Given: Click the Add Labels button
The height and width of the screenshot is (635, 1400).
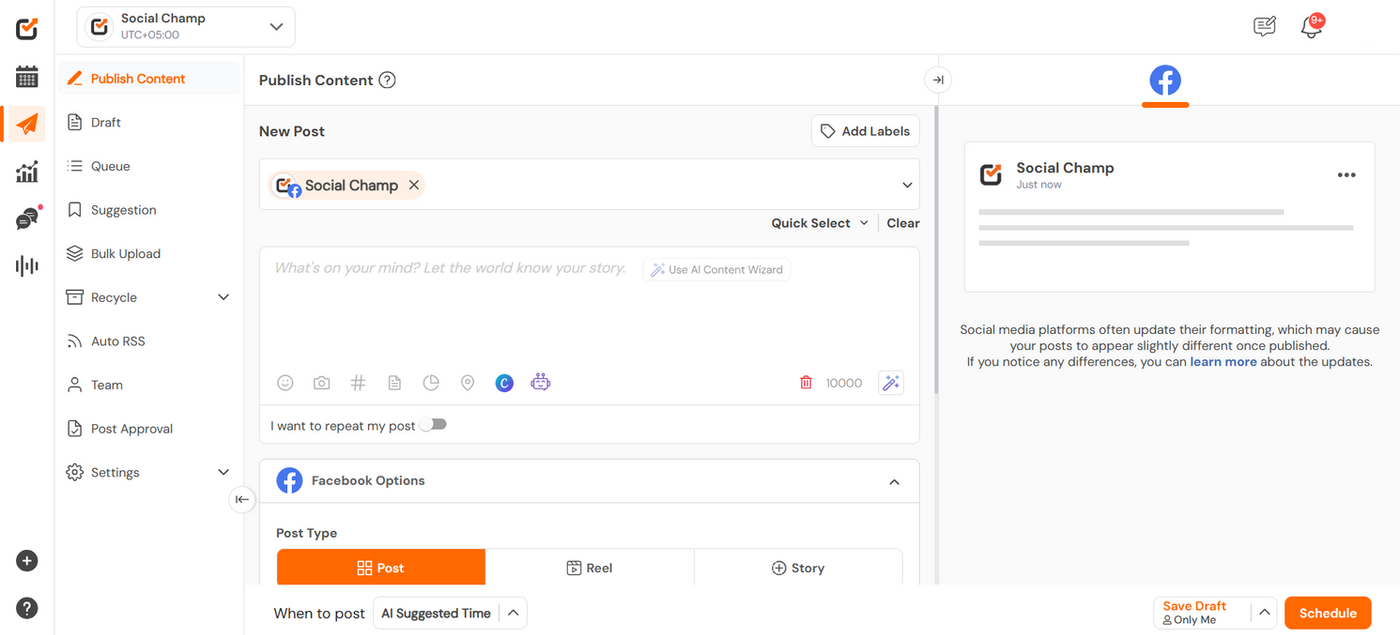Looking at the screenshot, I should coord(865,131).
